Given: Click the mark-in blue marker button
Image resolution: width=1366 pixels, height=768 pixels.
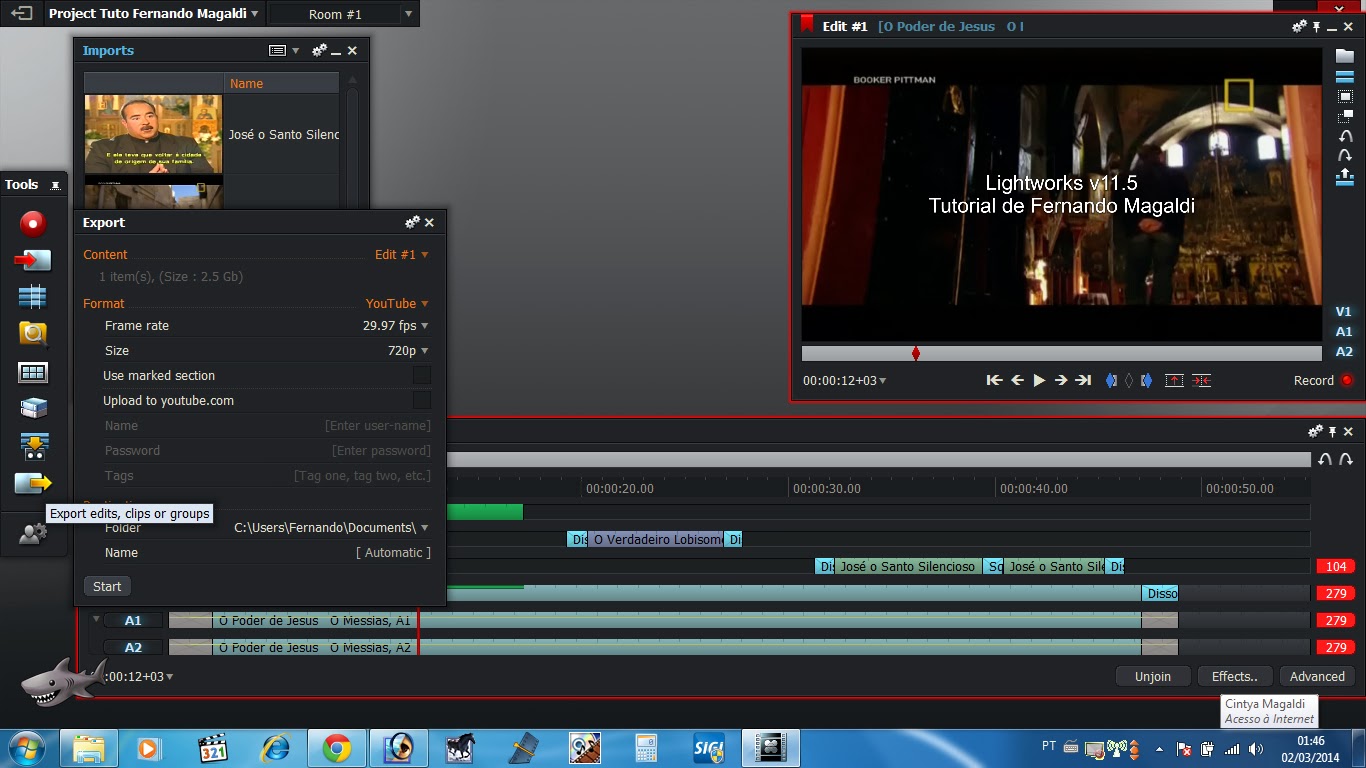Looking at the screenshot, I should point(1111,380).
